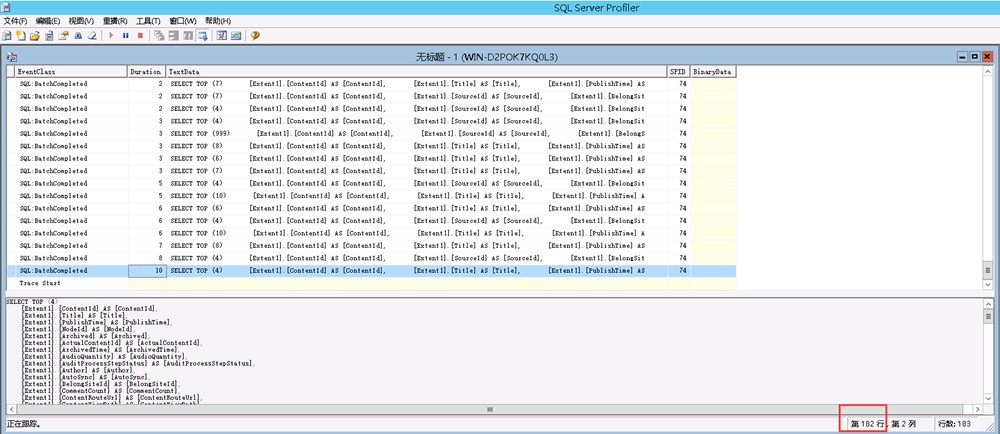Click the New Trace toolbar icon
This screenshot has height=434, width=1000.
pos(7,35)
